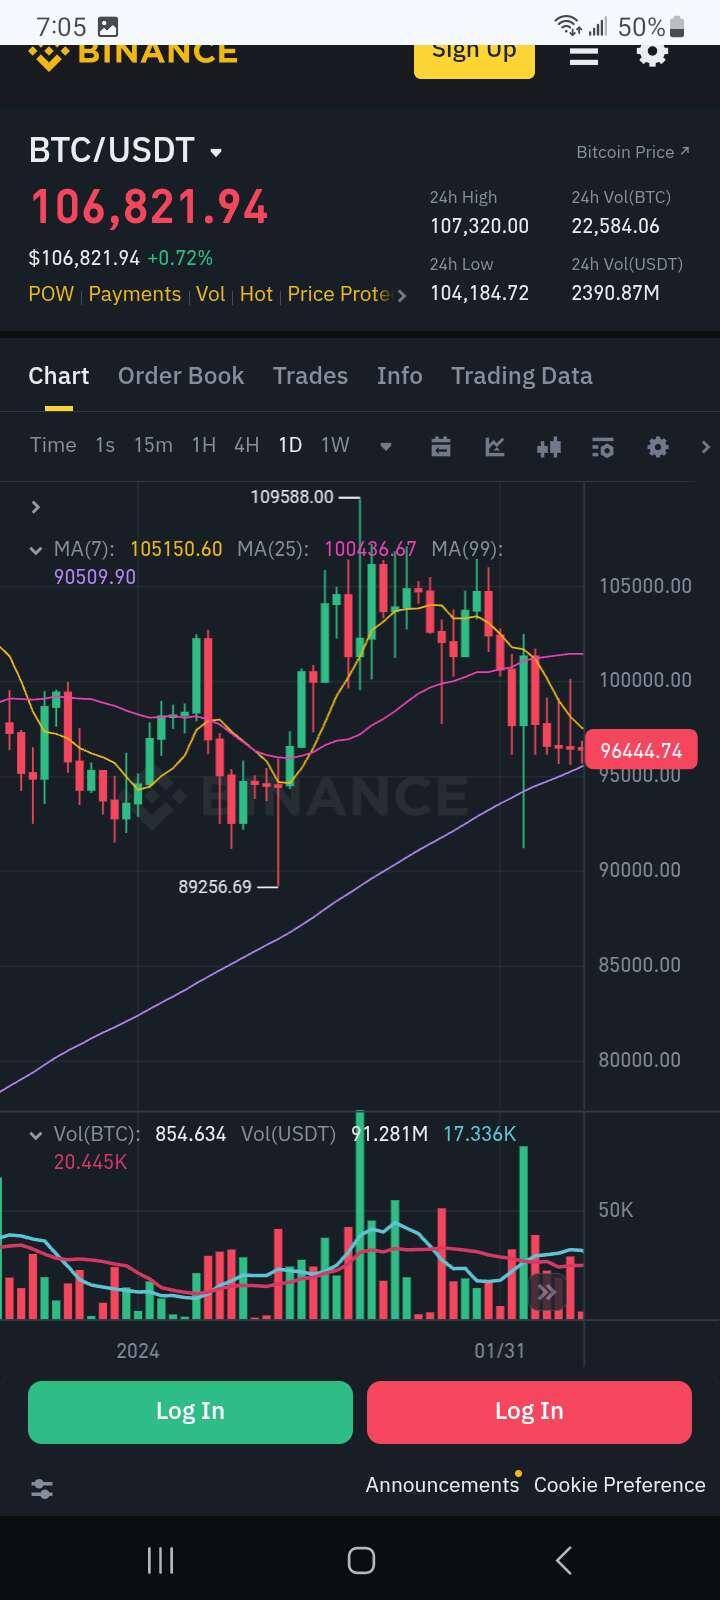Open the technical indicators line-chart icon
This screenshot has height=1600, width=720.
click(495, 447)
